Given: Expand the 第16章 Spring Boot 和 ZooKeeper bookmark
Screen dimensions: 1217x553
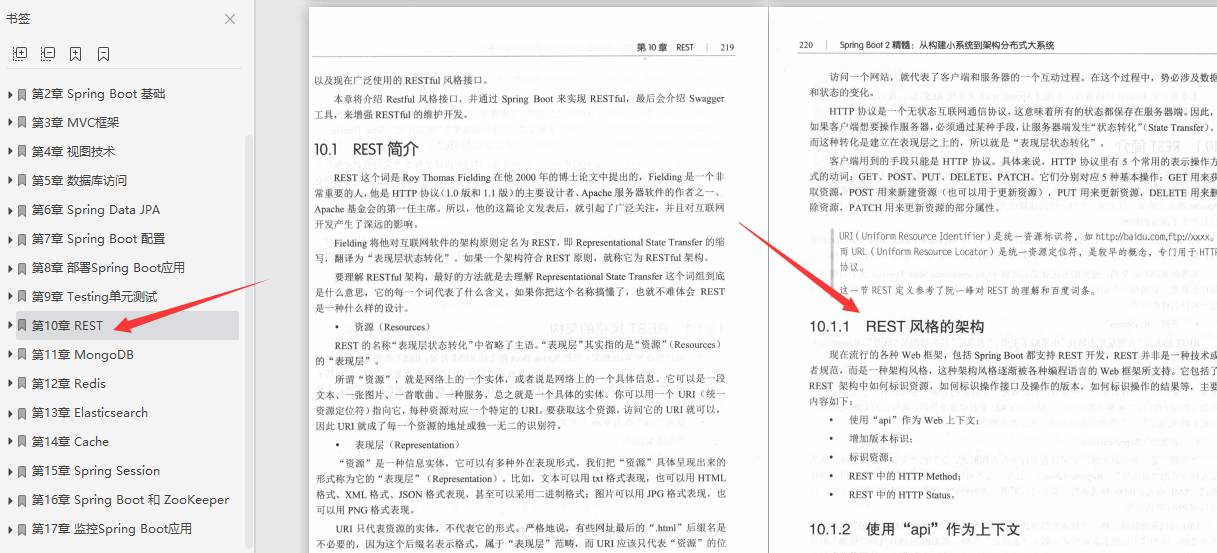Looking at the screenshot, I should pos(9,500).
